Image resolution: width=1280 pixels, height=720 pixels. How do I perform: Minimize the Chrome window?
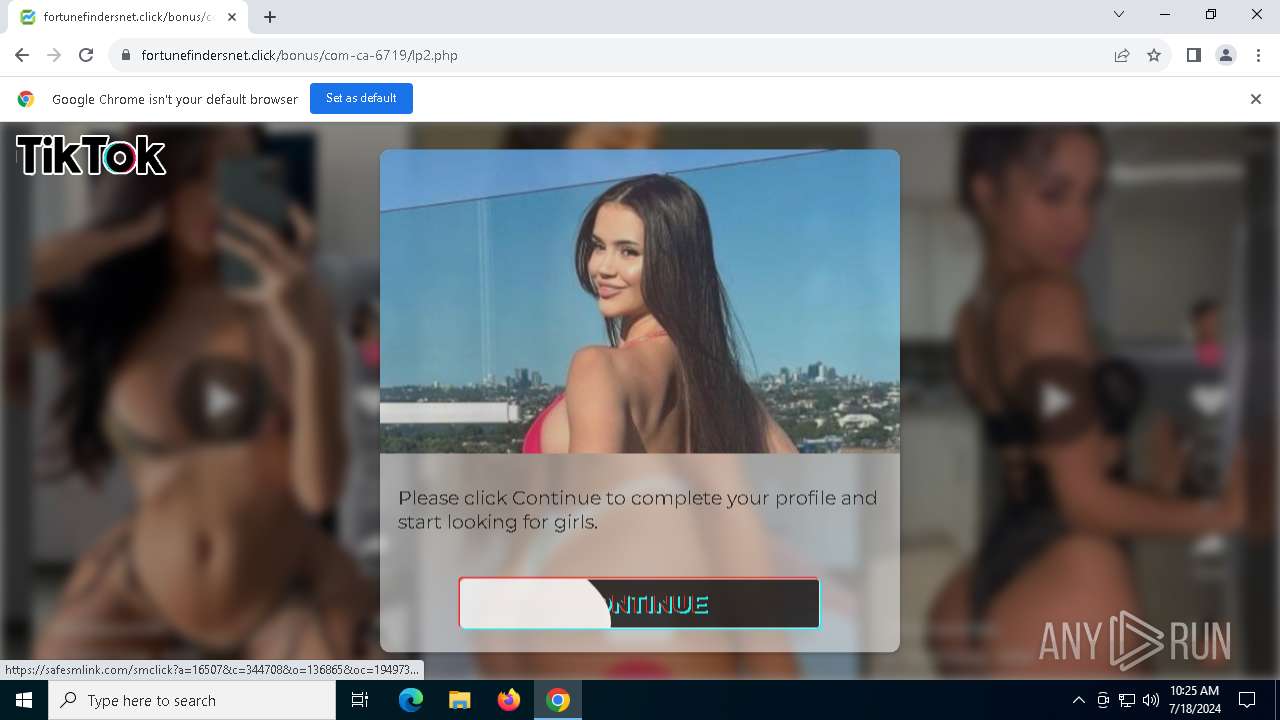click(x=1165, y=14)
